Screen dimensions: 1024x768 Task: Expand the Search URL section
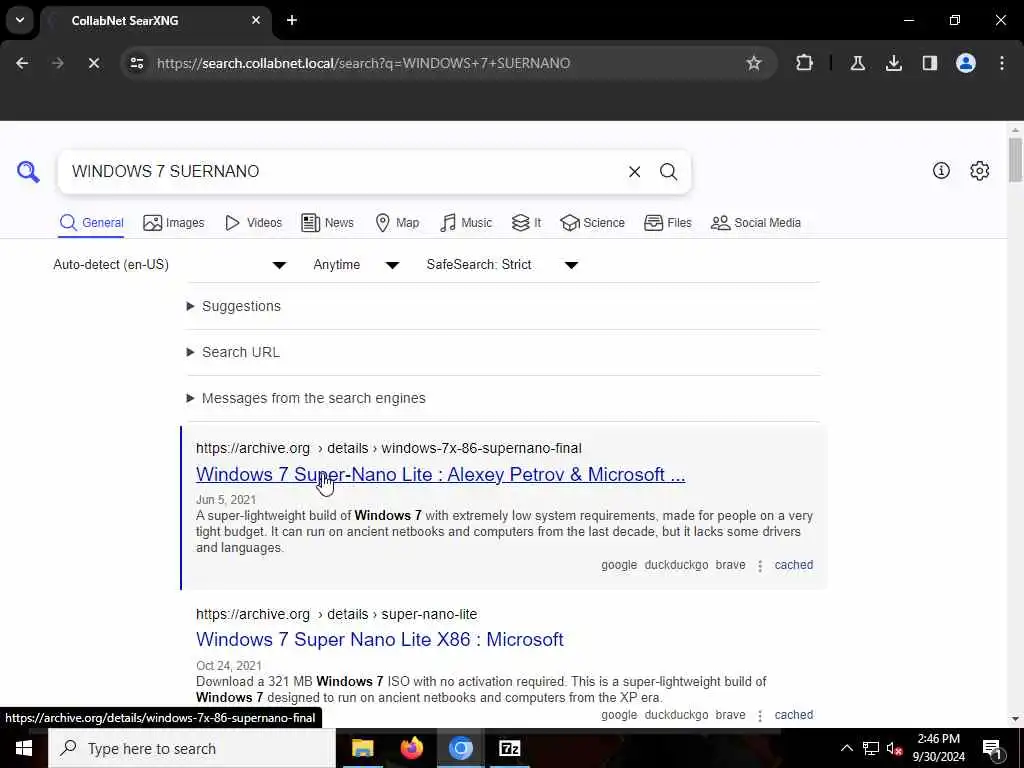click(x=233, y=352)
